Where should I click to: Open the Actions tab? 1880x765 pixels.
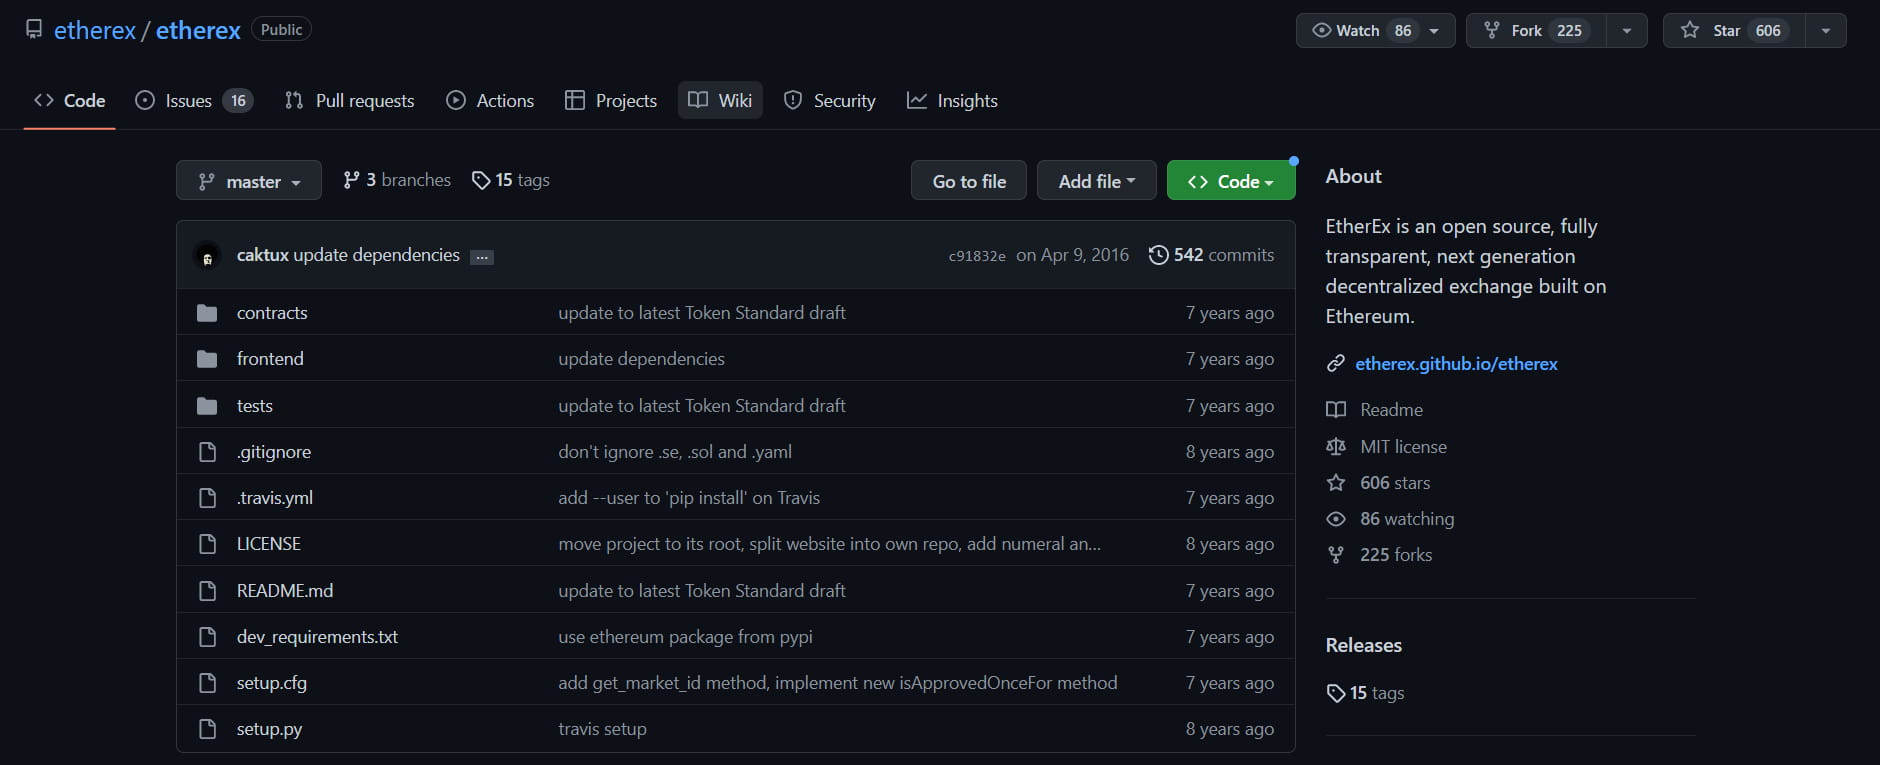490,100
